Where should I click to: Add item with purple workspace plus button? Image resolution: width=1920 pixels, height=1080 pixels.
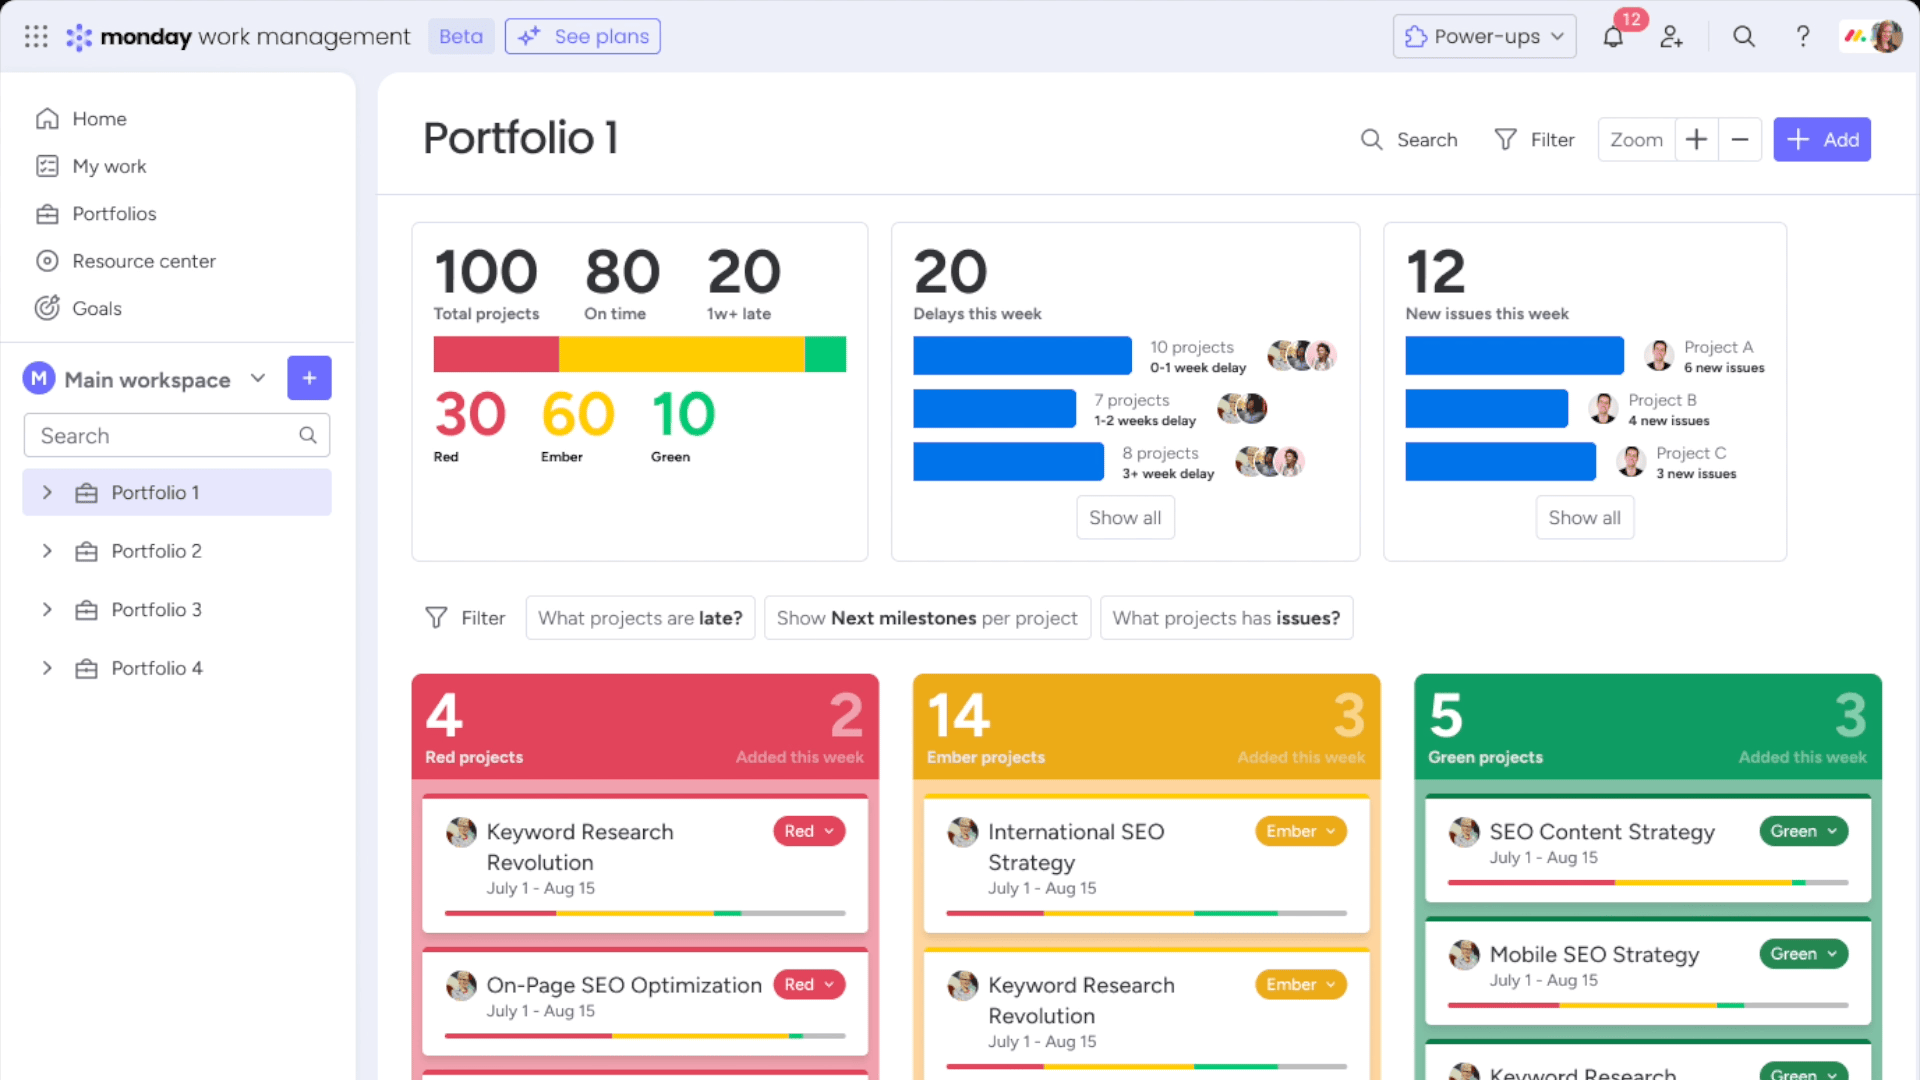click(309, 378)
